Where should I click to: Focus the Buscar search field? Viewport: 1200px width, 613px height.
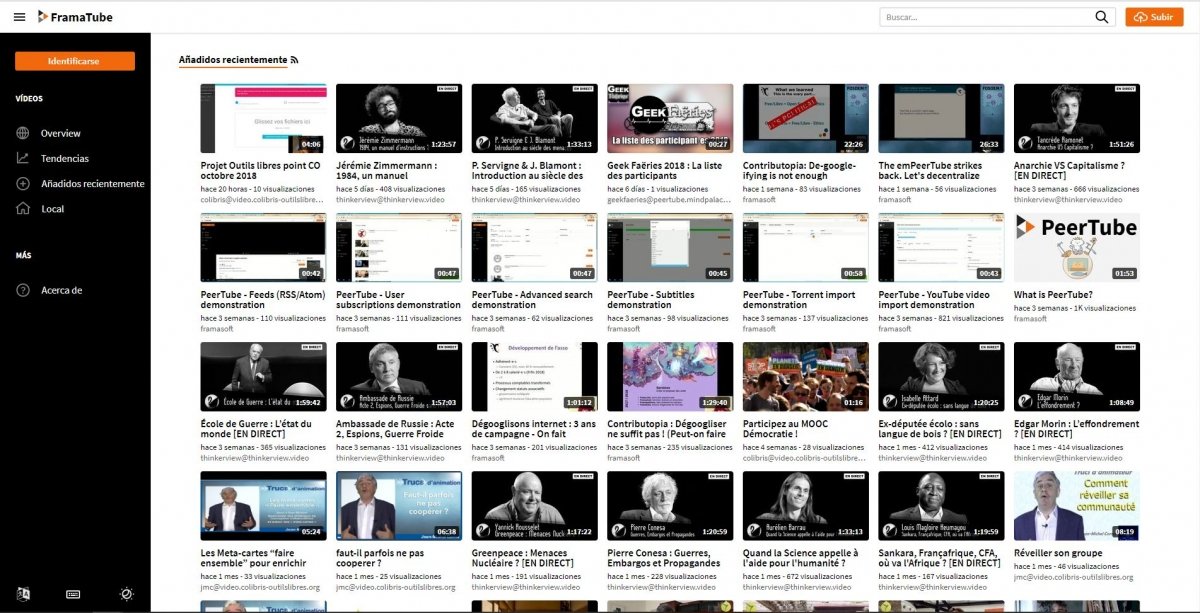click(x=987, y=17)
